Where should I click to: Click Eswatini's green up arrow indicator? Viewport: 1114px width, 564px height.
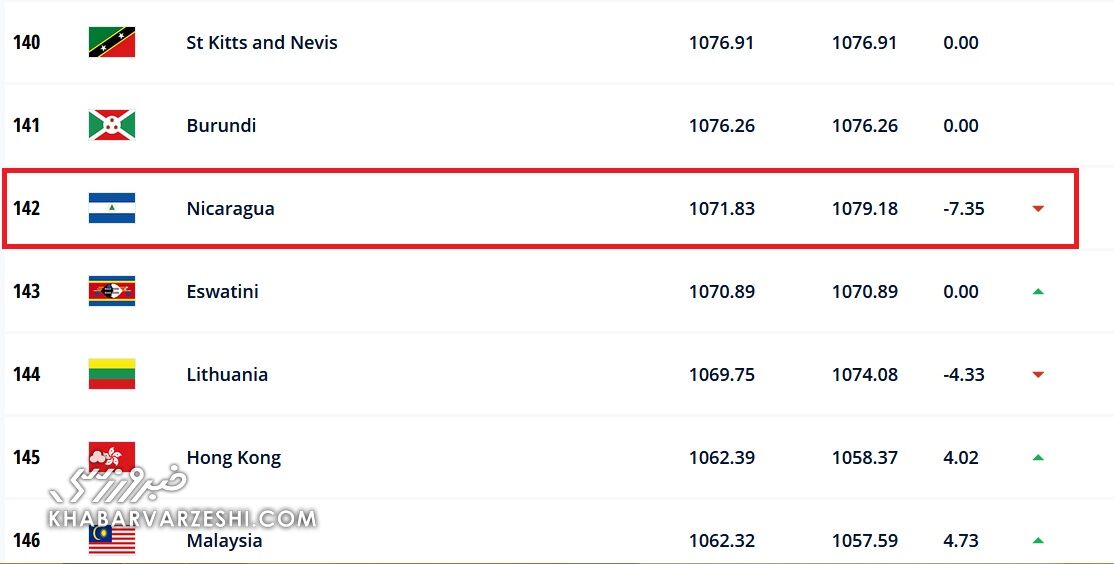coord(1038,291)
